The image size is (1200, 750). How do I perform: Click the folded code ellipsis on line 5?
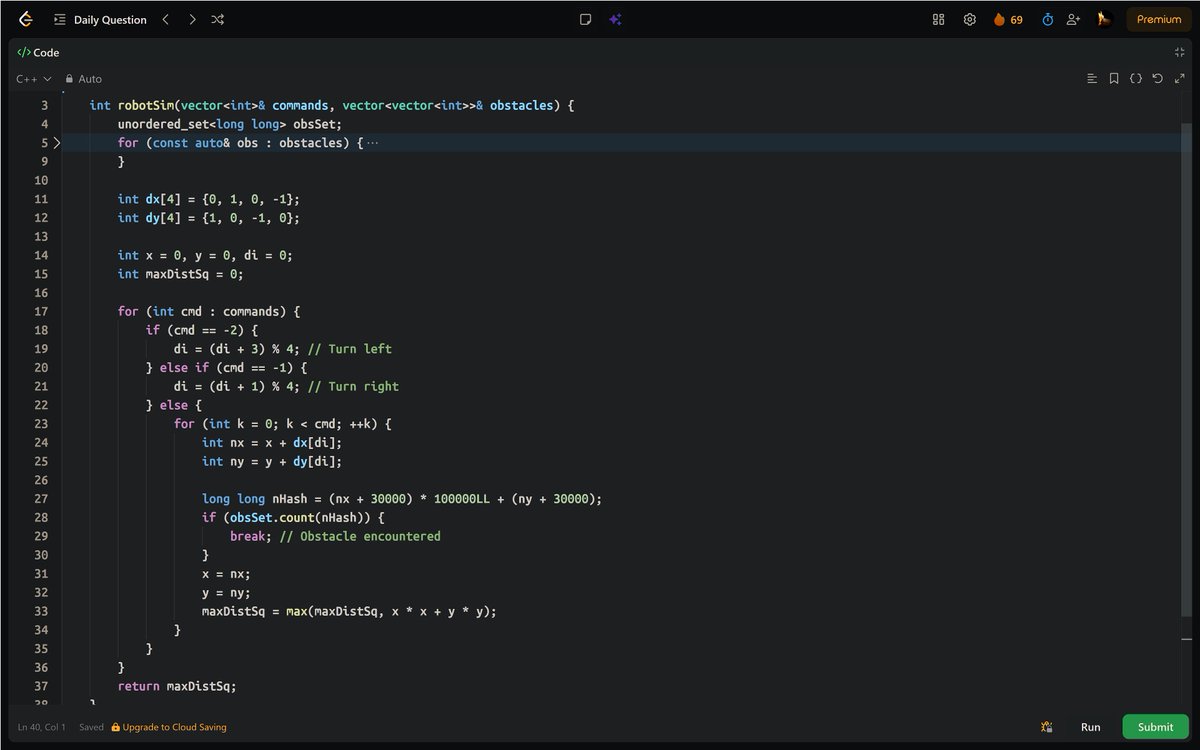(373, 143)
